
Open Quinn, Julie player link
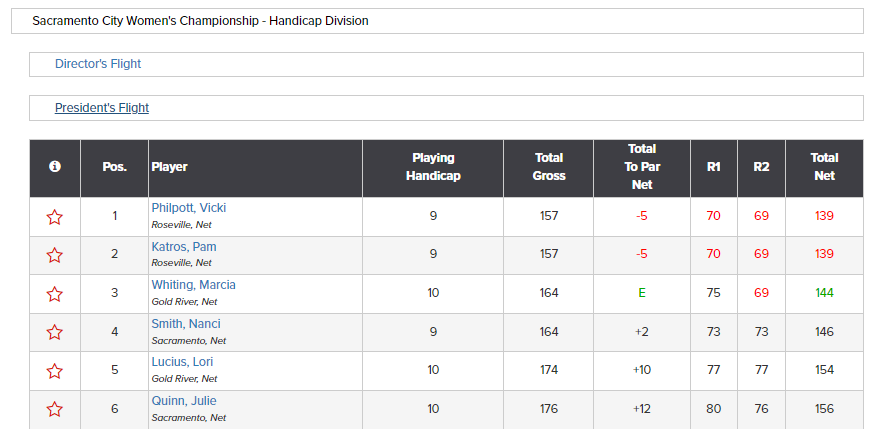tap(184, 401)
